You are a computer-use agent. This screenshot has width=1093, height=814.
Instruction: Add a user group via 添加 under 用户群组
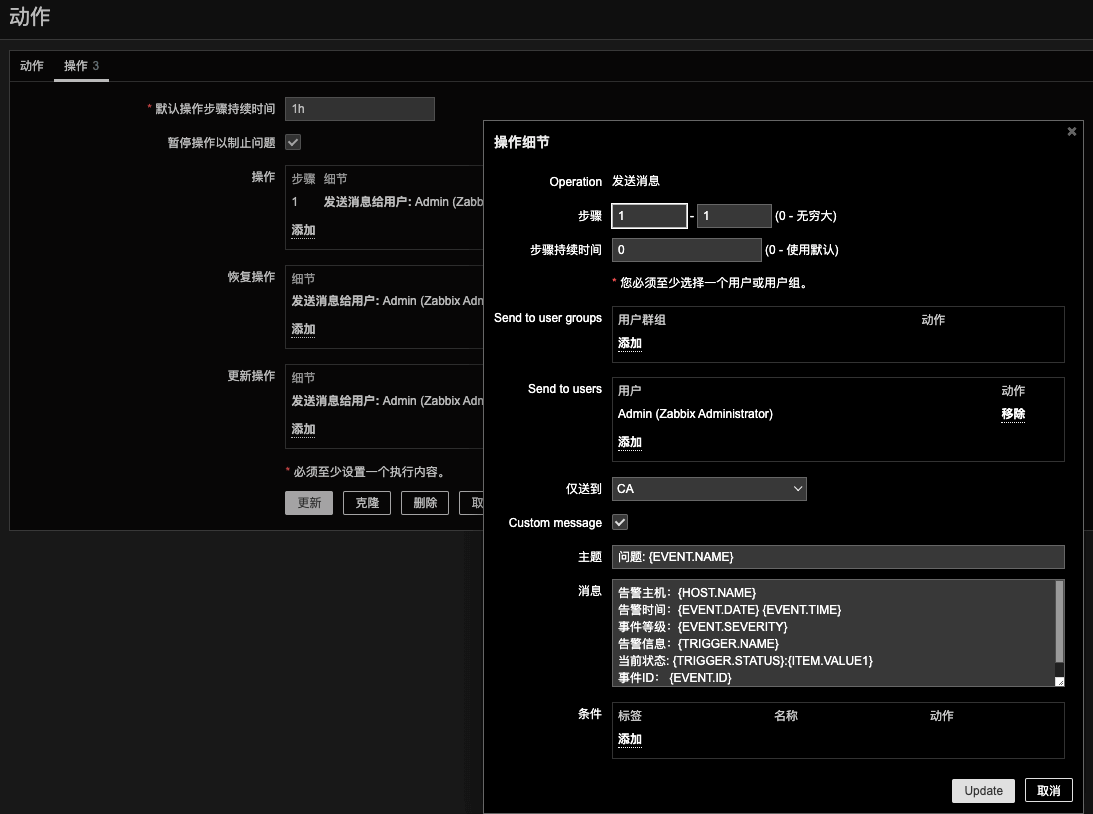pyautogui.click(x=629, y=343)
